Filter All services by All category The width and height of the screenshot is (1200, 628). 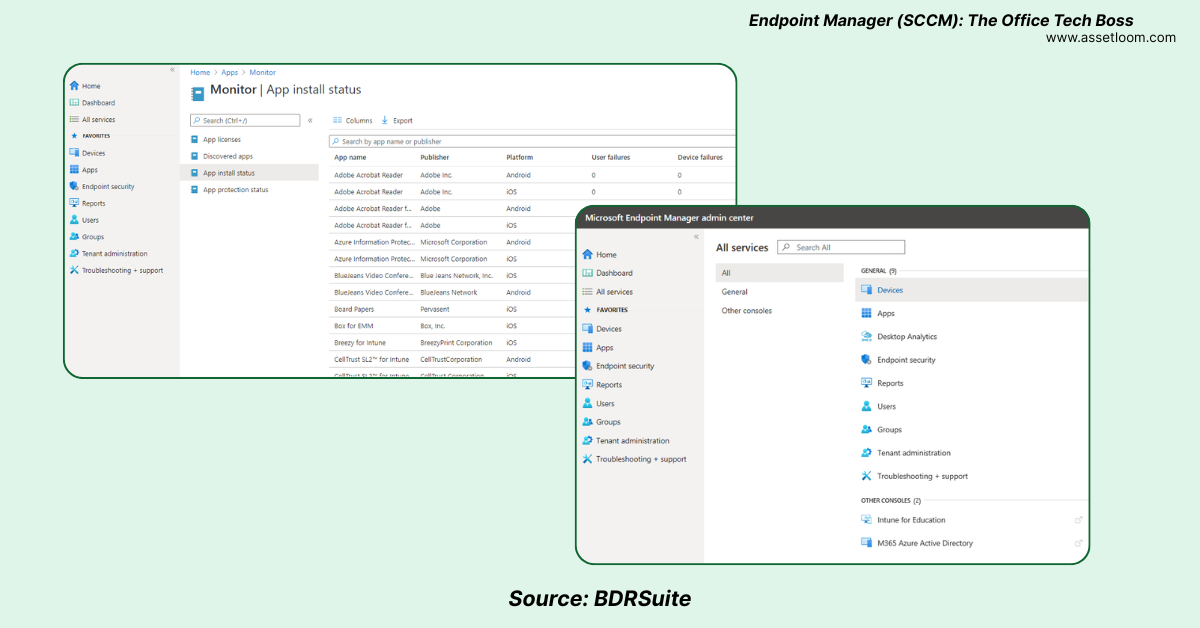point(780,273)
